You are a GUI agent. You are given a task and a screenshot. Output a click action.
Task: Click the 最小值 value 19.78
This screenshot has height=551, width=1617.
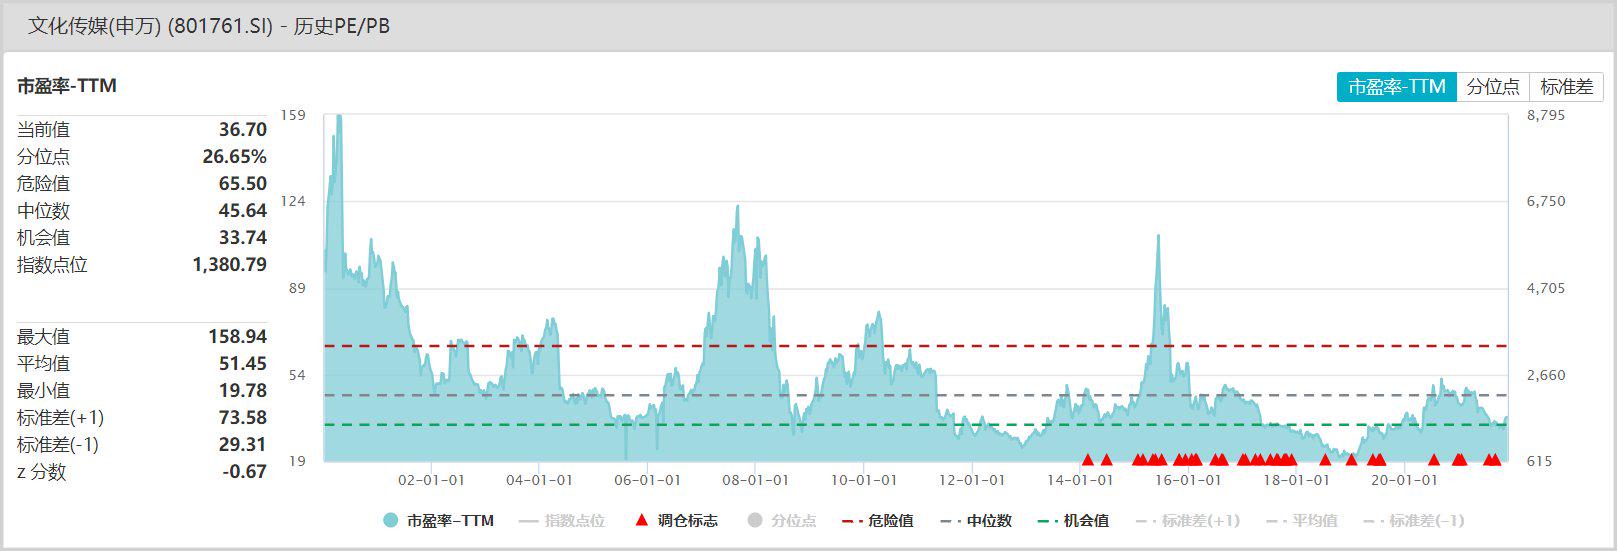click(x=243, y=391)
